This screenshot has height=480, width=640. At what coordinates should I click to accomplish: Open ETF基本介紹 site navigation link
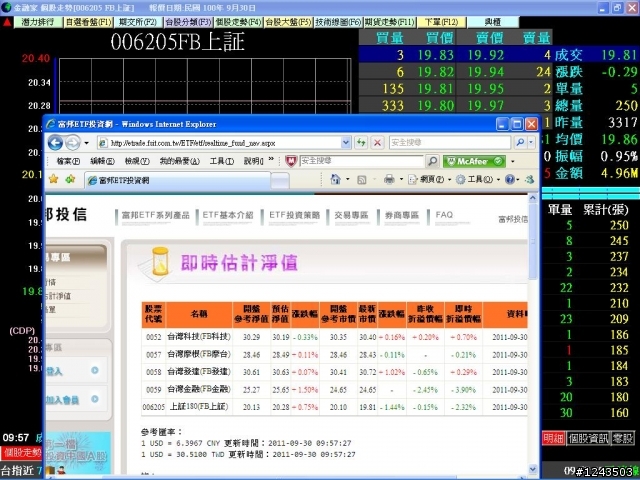[x=228, y=215]
